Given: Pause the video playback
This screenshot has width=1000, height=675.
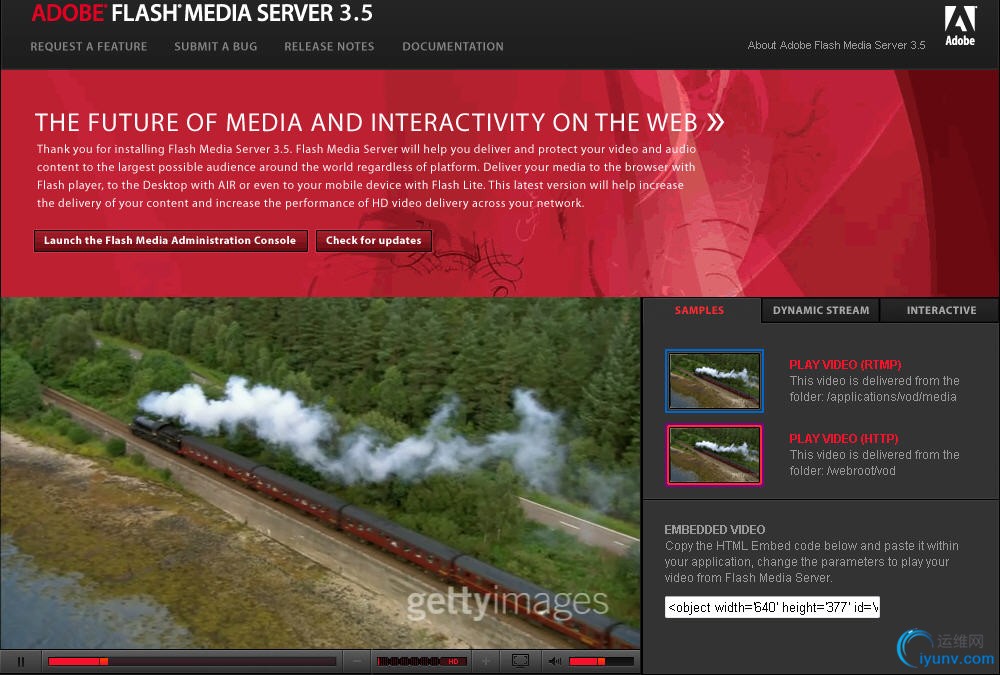Looking at the screenshot, I should 20,662.
